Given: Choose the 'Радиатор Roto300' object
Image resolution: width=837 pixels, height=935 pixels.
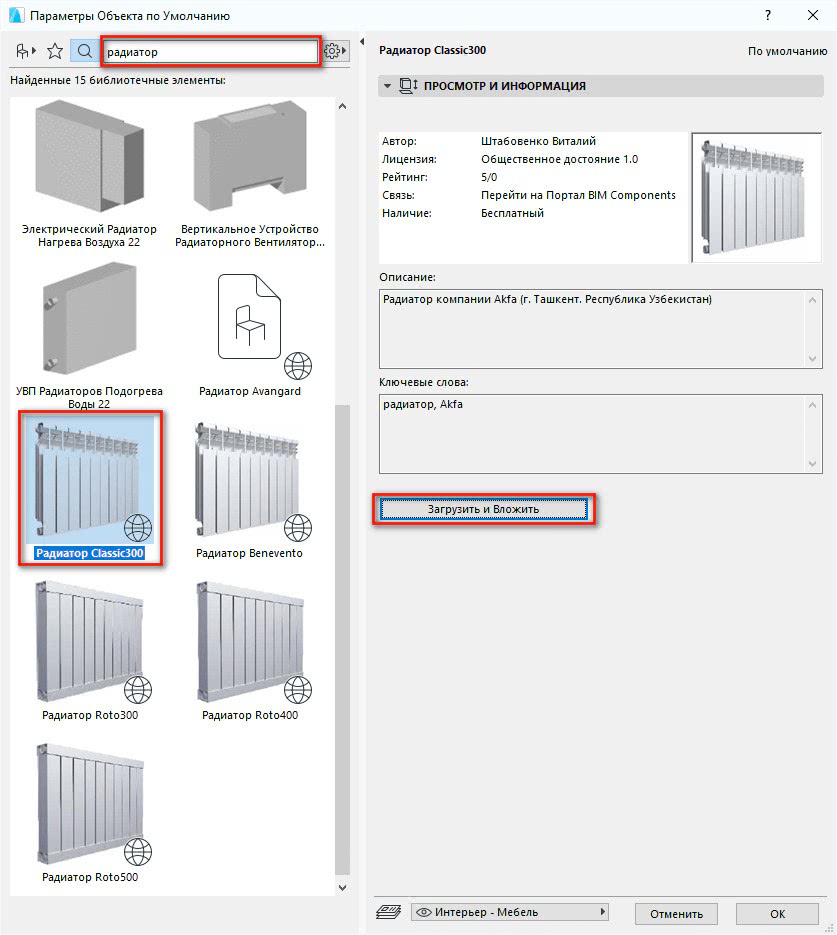Looking at the screenshot, I should point(90,645).
